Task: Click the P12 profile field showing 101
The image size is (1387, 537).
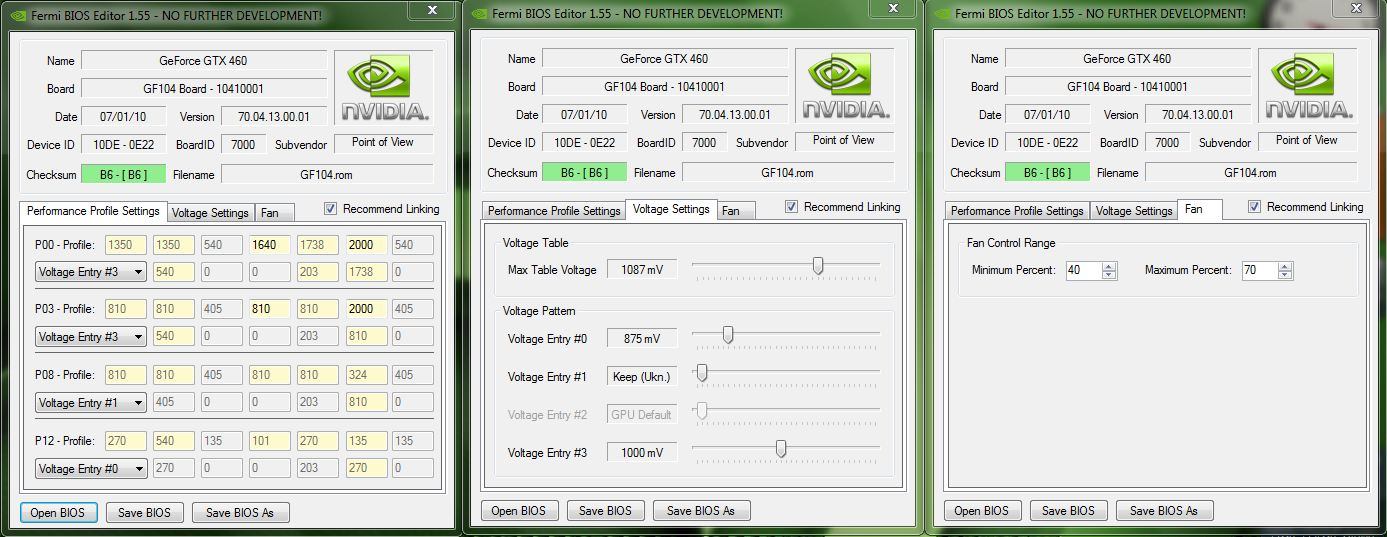Action: pos(270,441)
